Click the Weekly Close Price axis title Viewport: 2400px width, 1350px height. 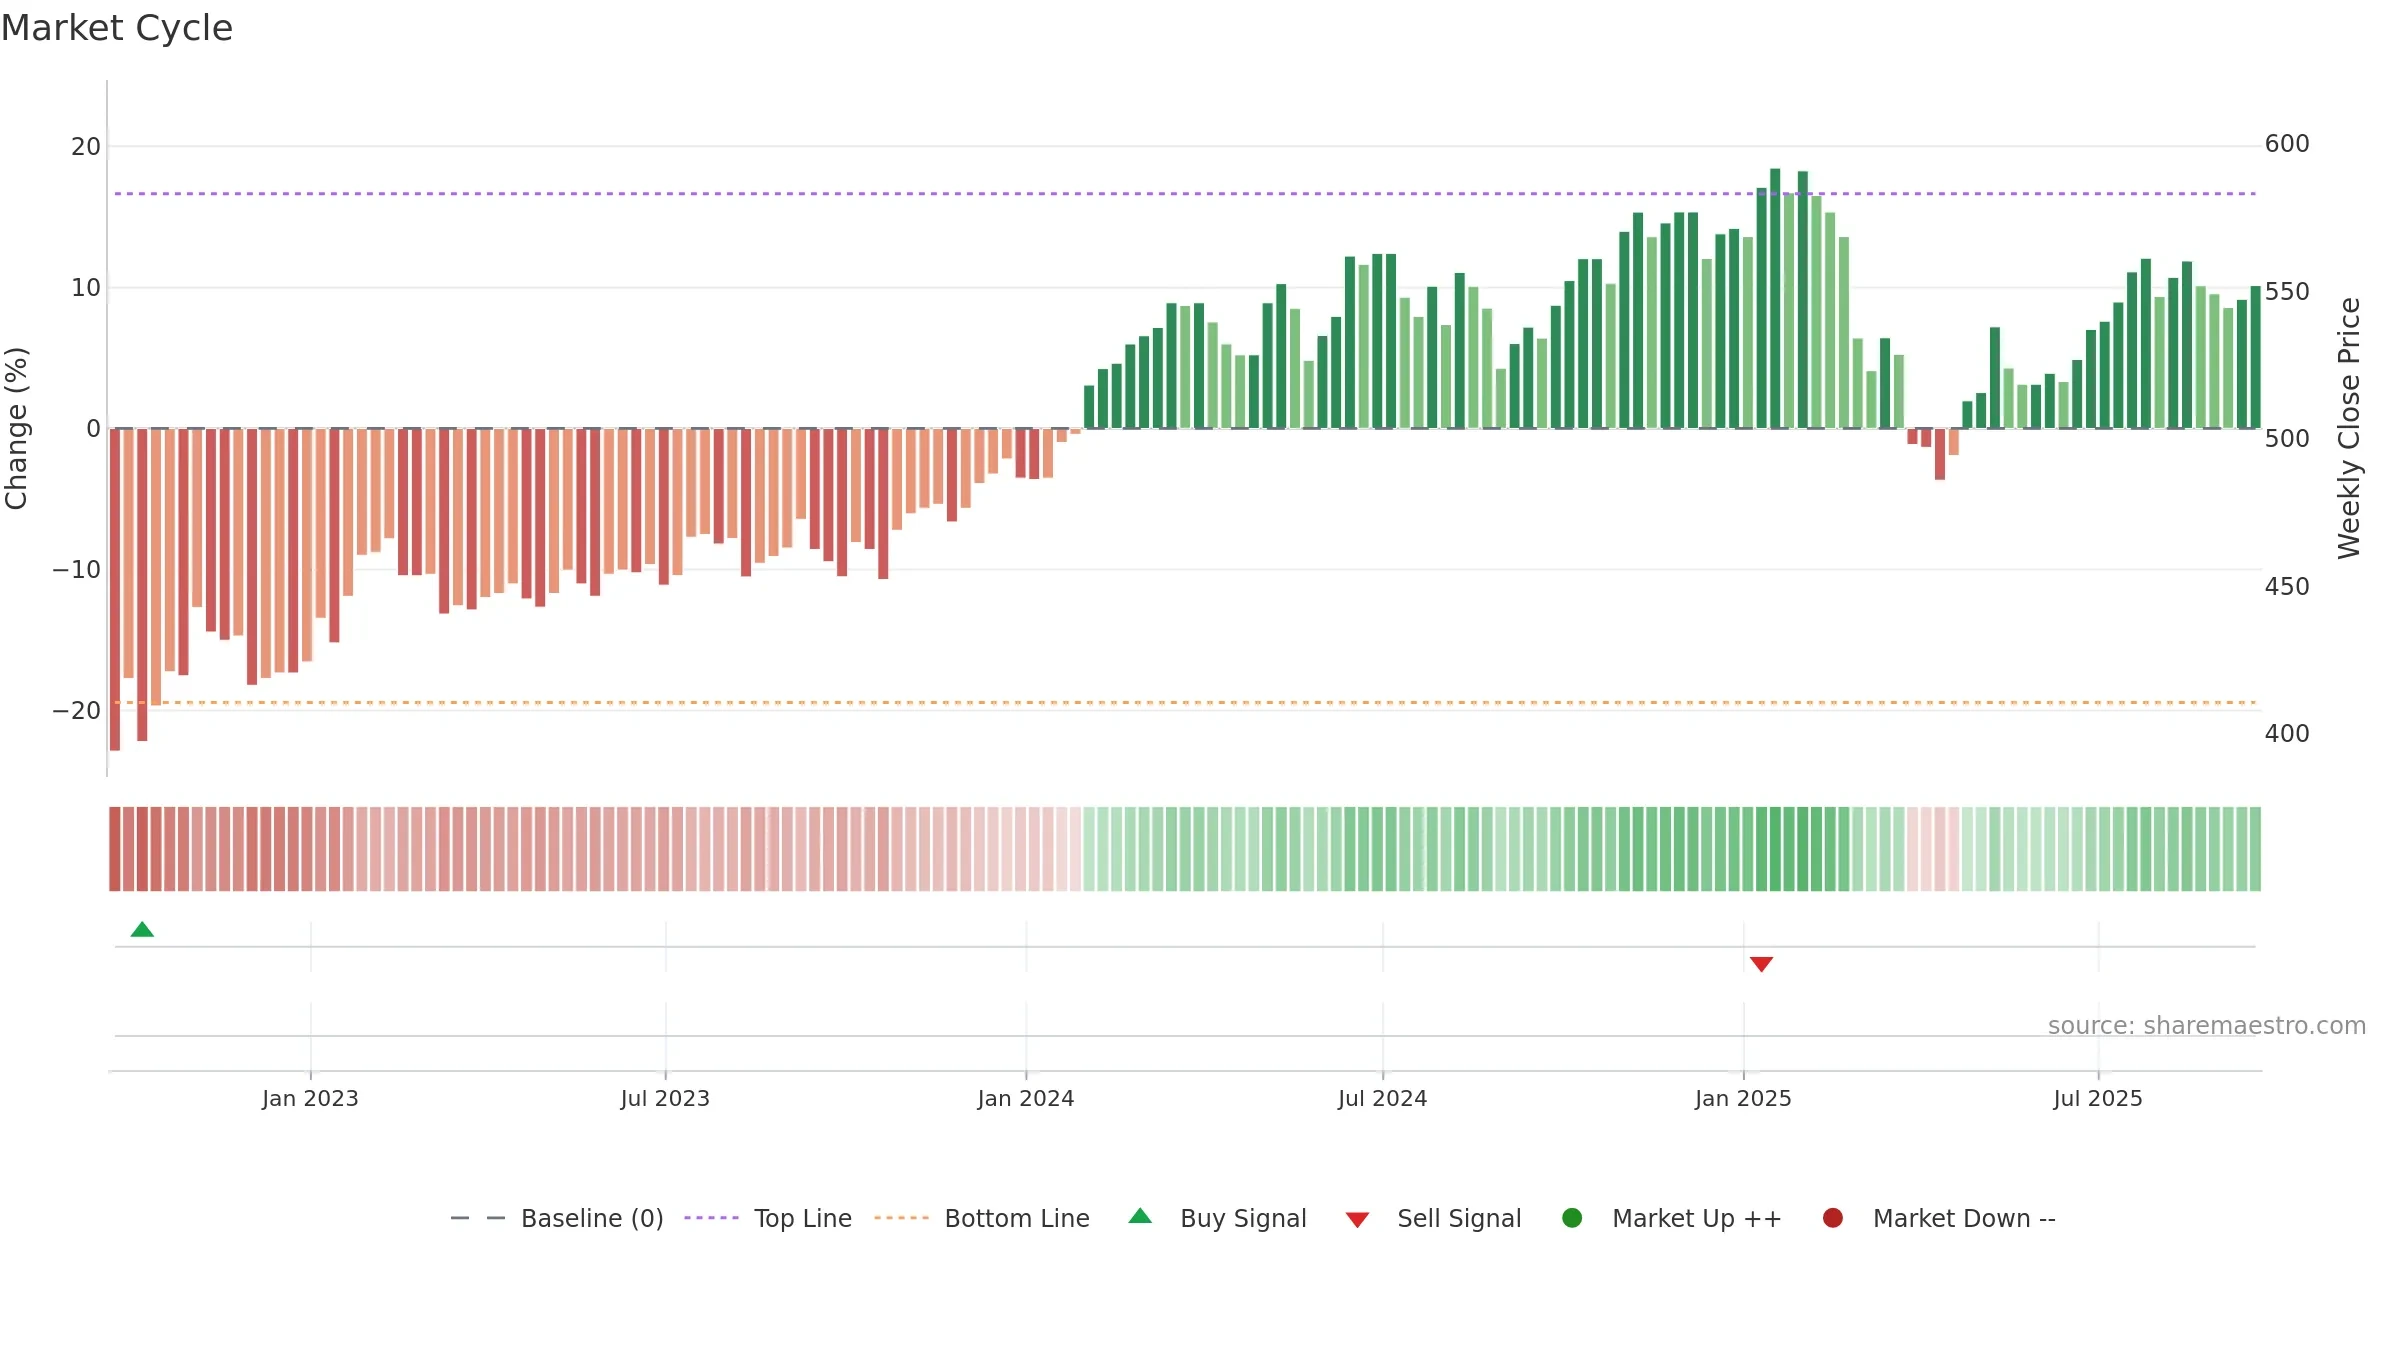click(2349, 428)
